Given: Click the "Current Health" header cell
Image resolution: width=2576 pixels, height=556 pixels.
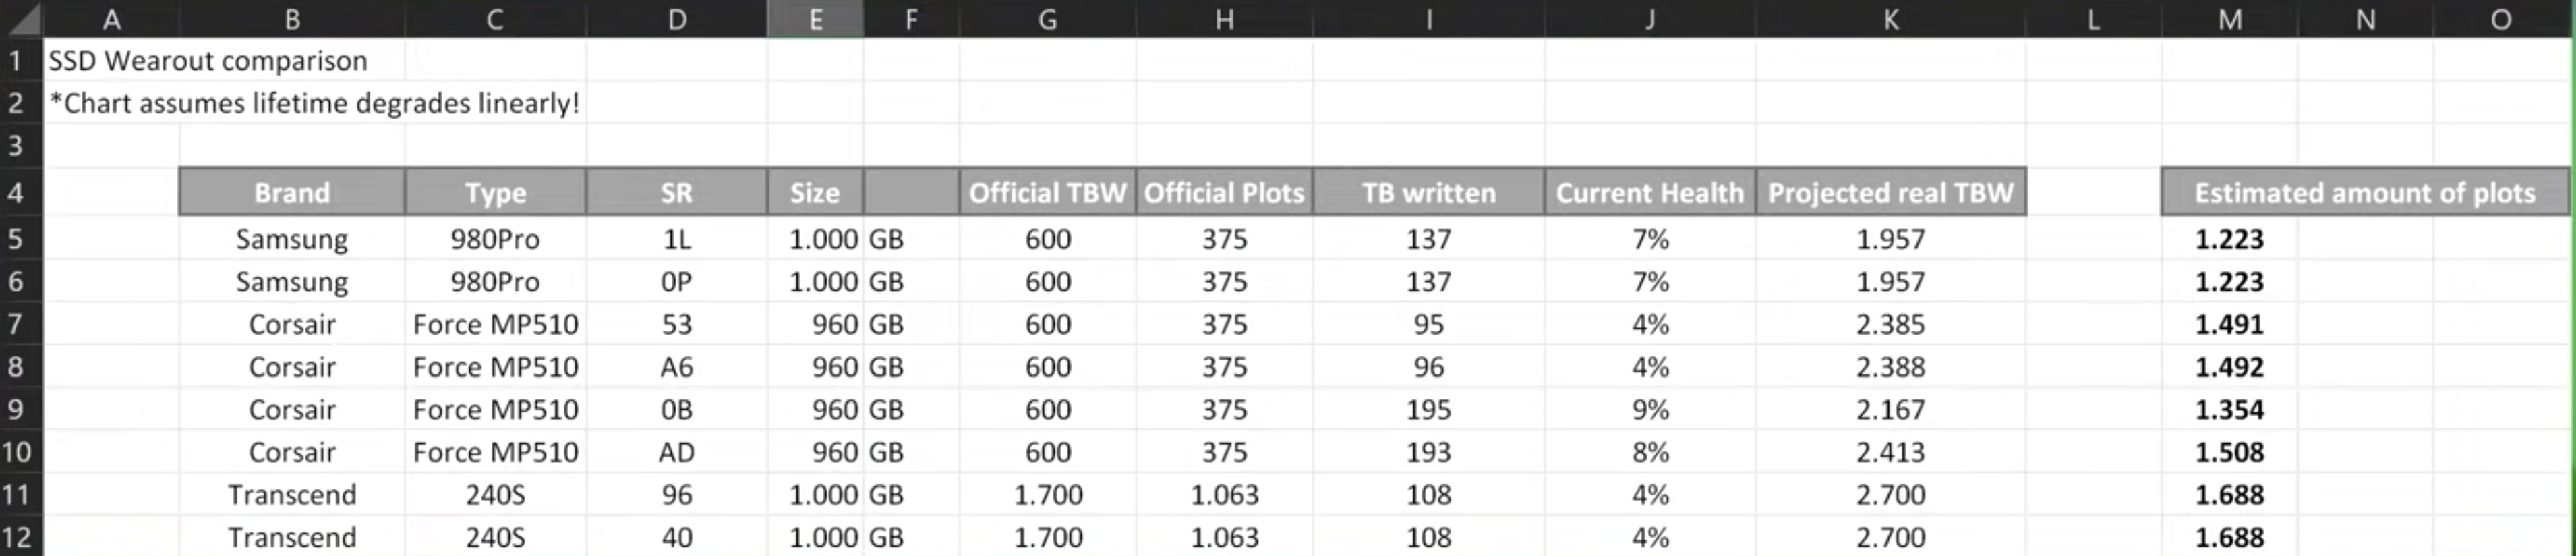Looking at the screenshot, I should tap(1649, 192).
